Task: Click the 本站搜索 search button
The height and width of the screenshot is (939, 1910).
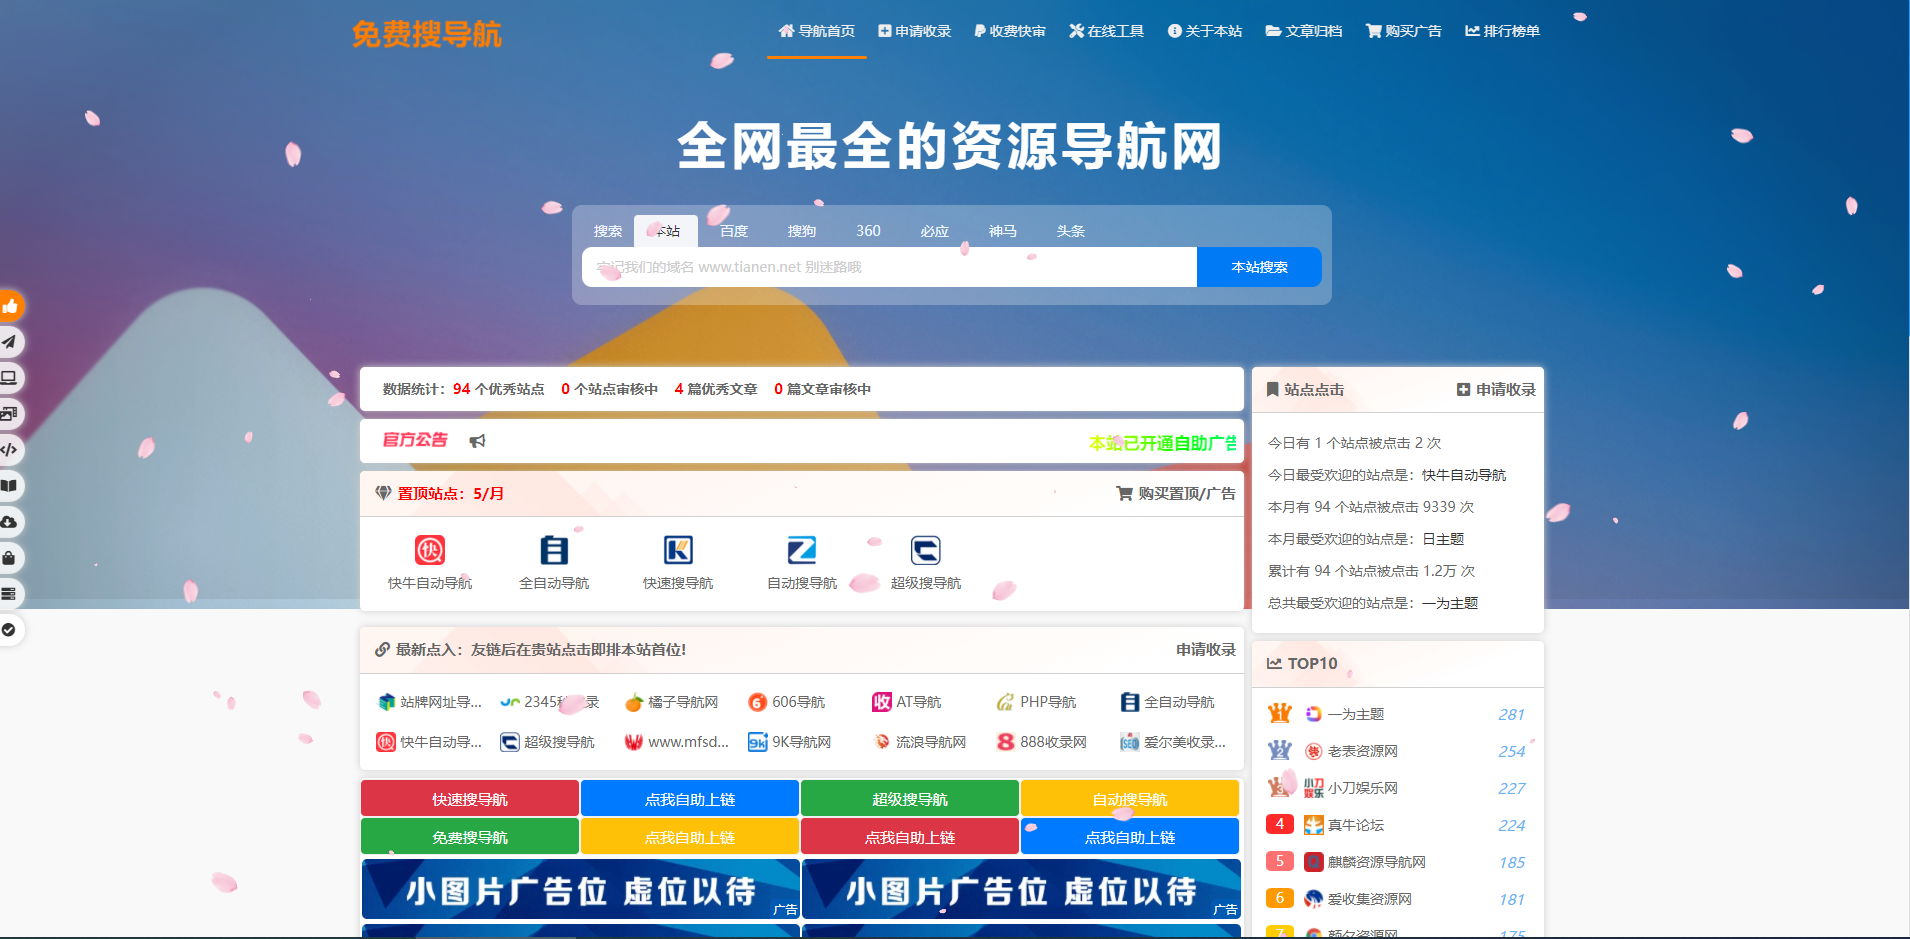Action: click(x=1259, y=267)
